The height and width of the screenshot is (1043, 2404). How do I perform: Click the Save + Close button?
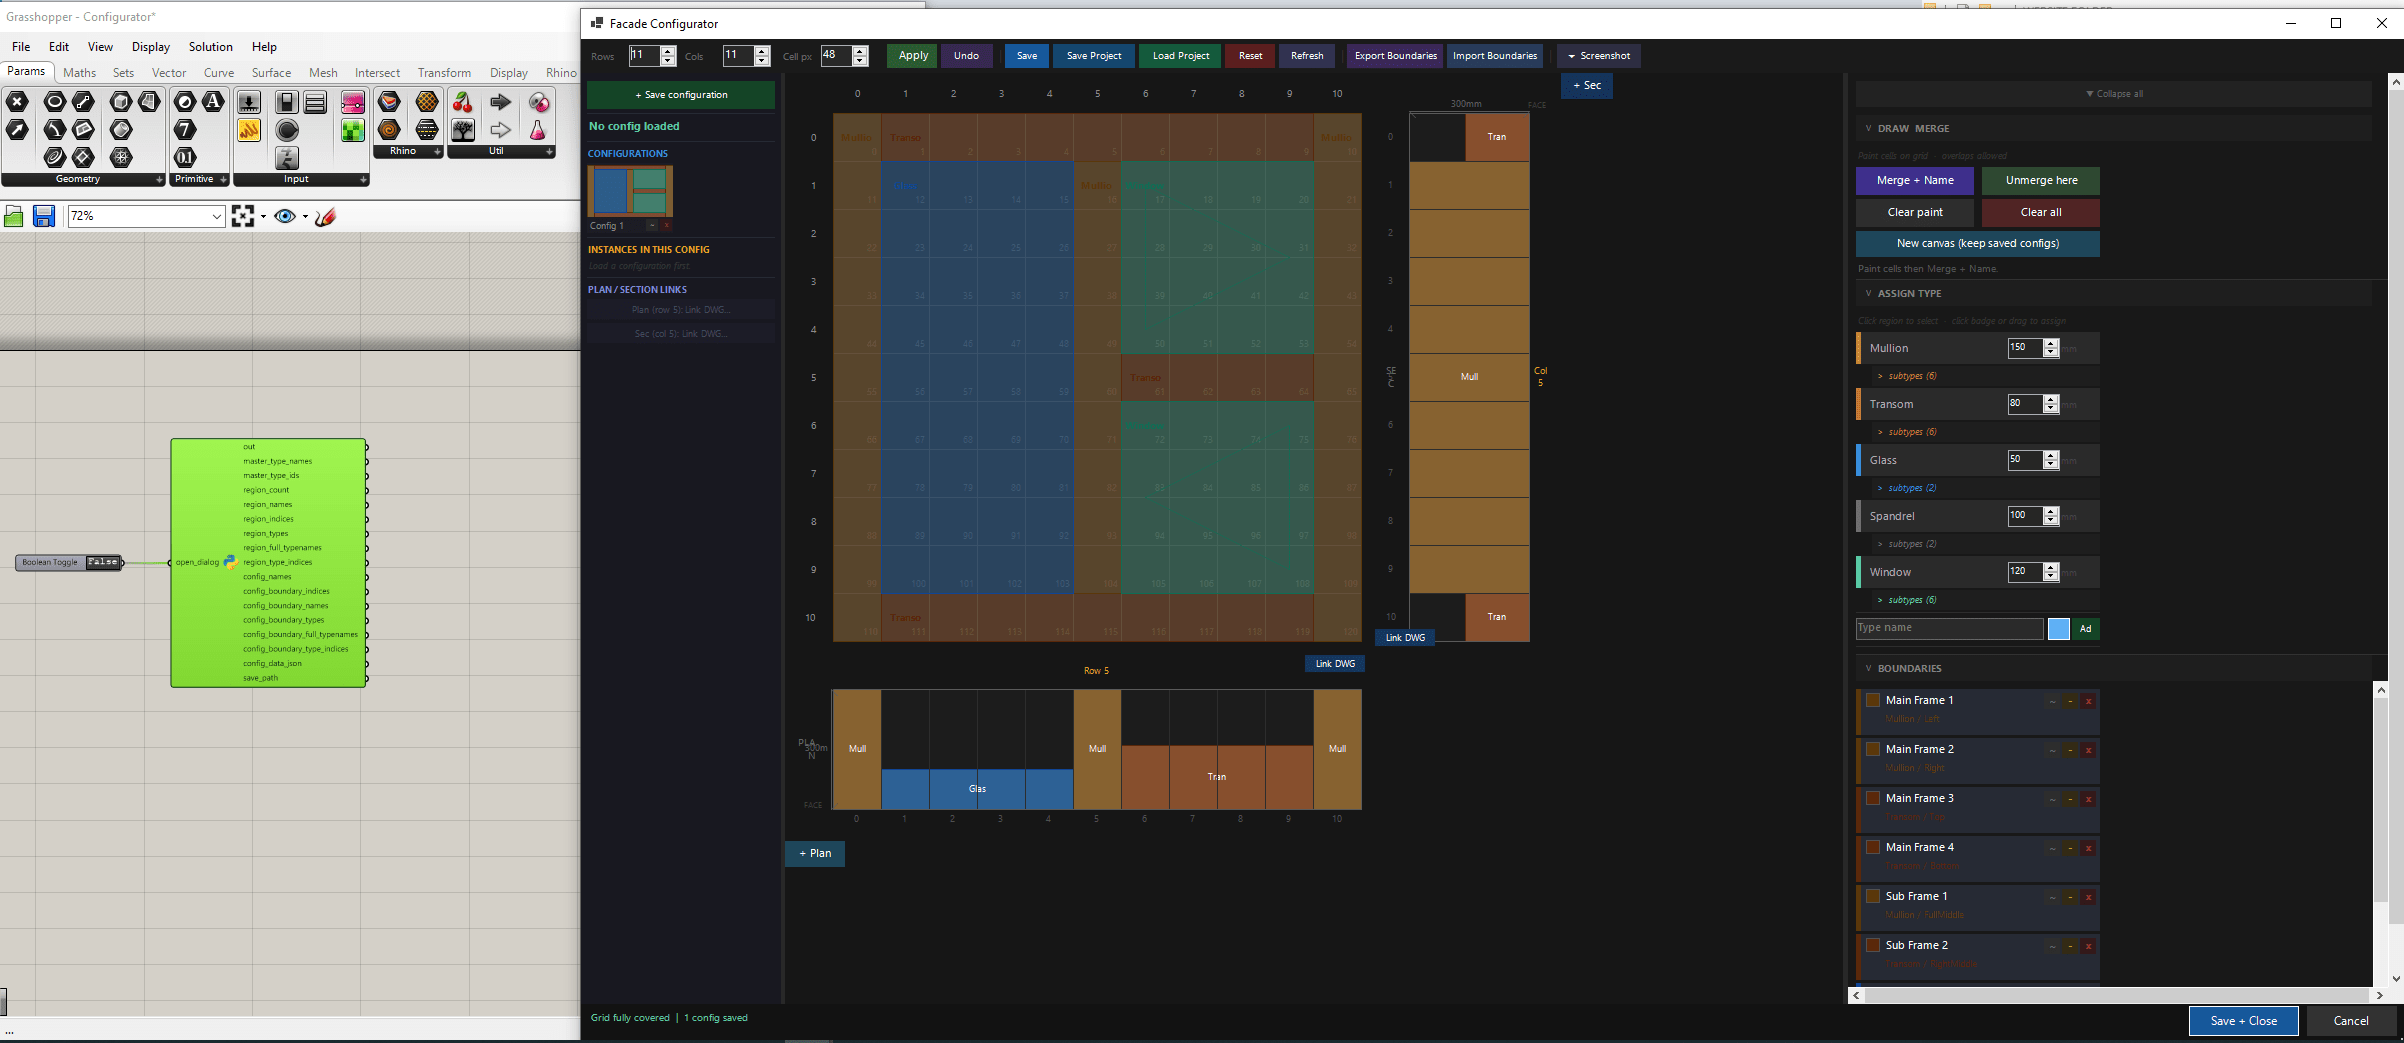point(2243,1021)
